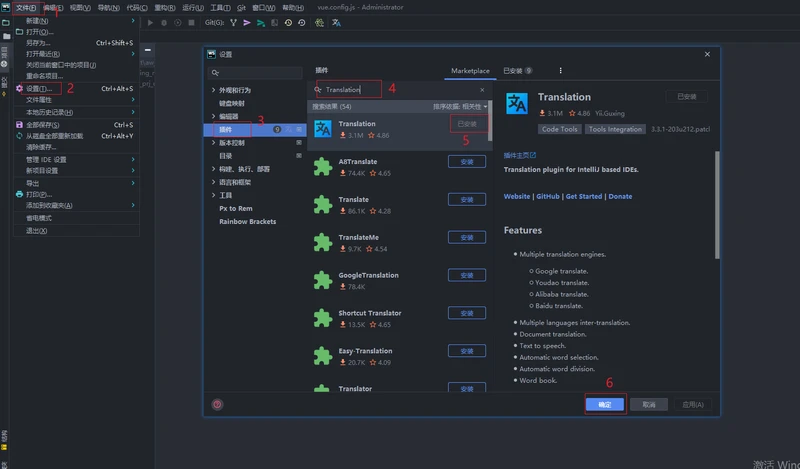Image resolution: width=800 pixels, height=469 pixels.
Task: Click the Run with coverage icon in the toolbar
Action: [x=178, y=22]
